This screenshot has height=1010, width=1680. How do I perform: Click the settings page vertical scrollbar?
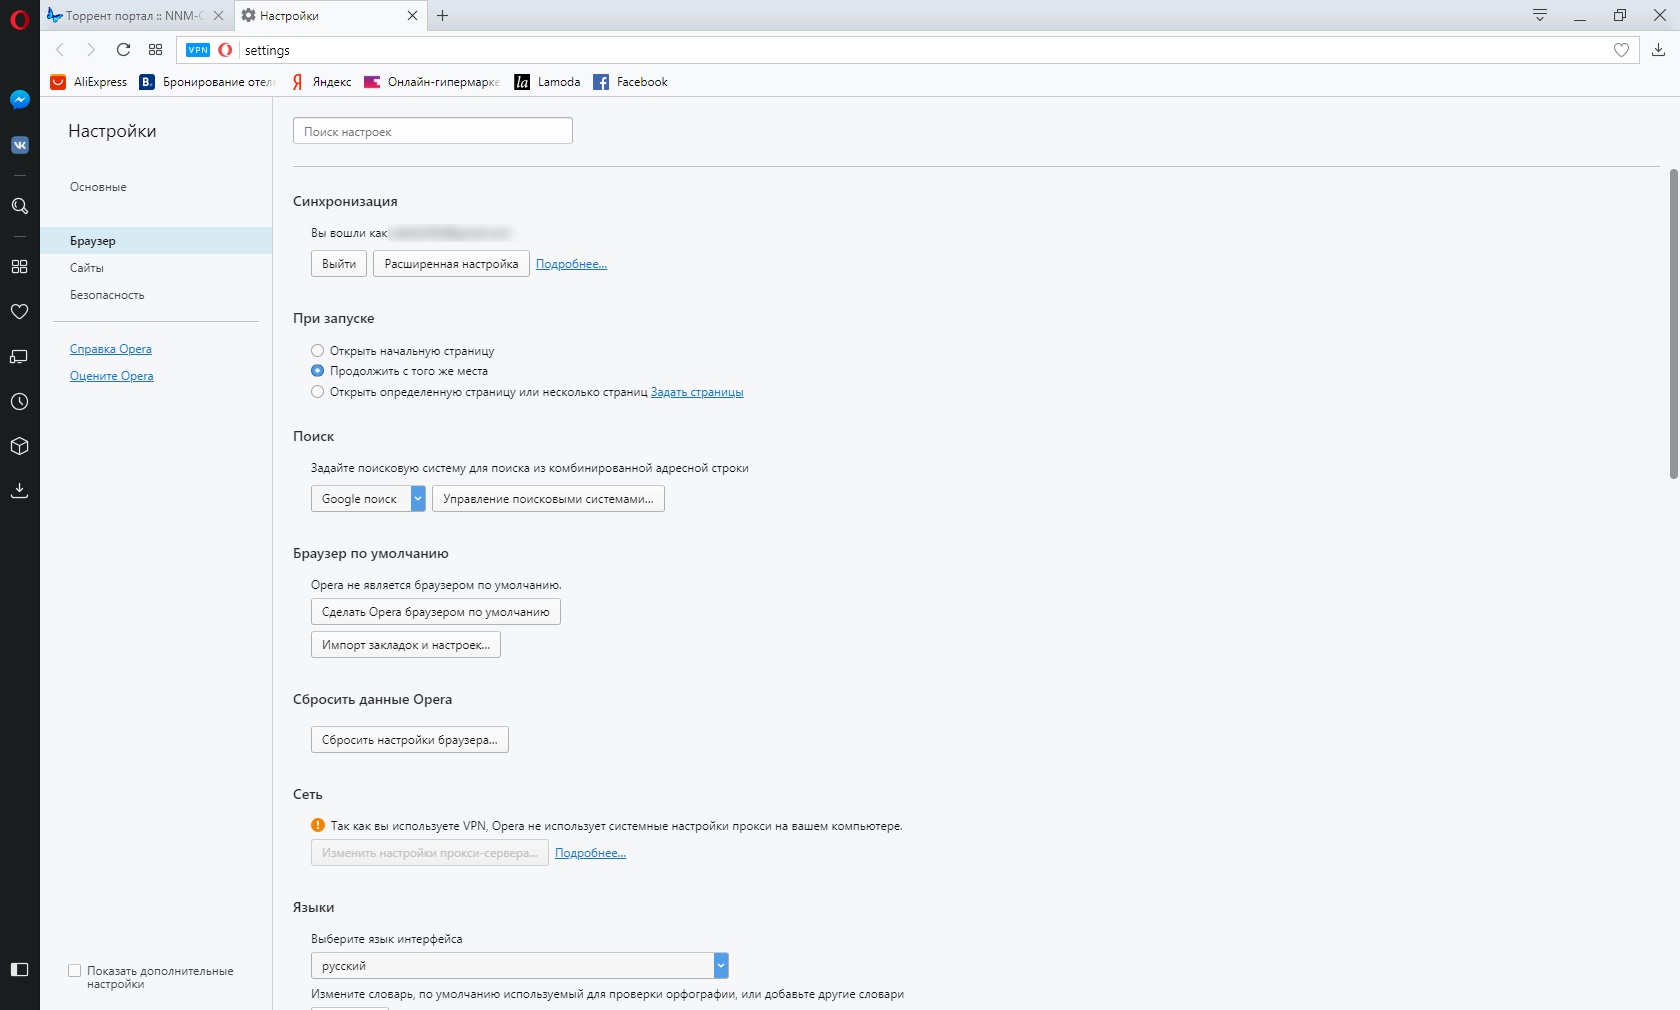[1673, 324]
